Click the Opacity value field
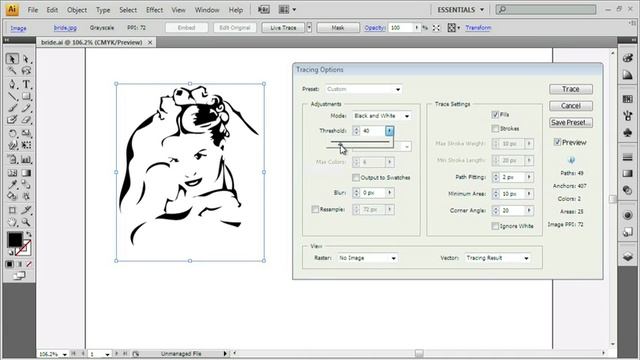 pos(402,28)
